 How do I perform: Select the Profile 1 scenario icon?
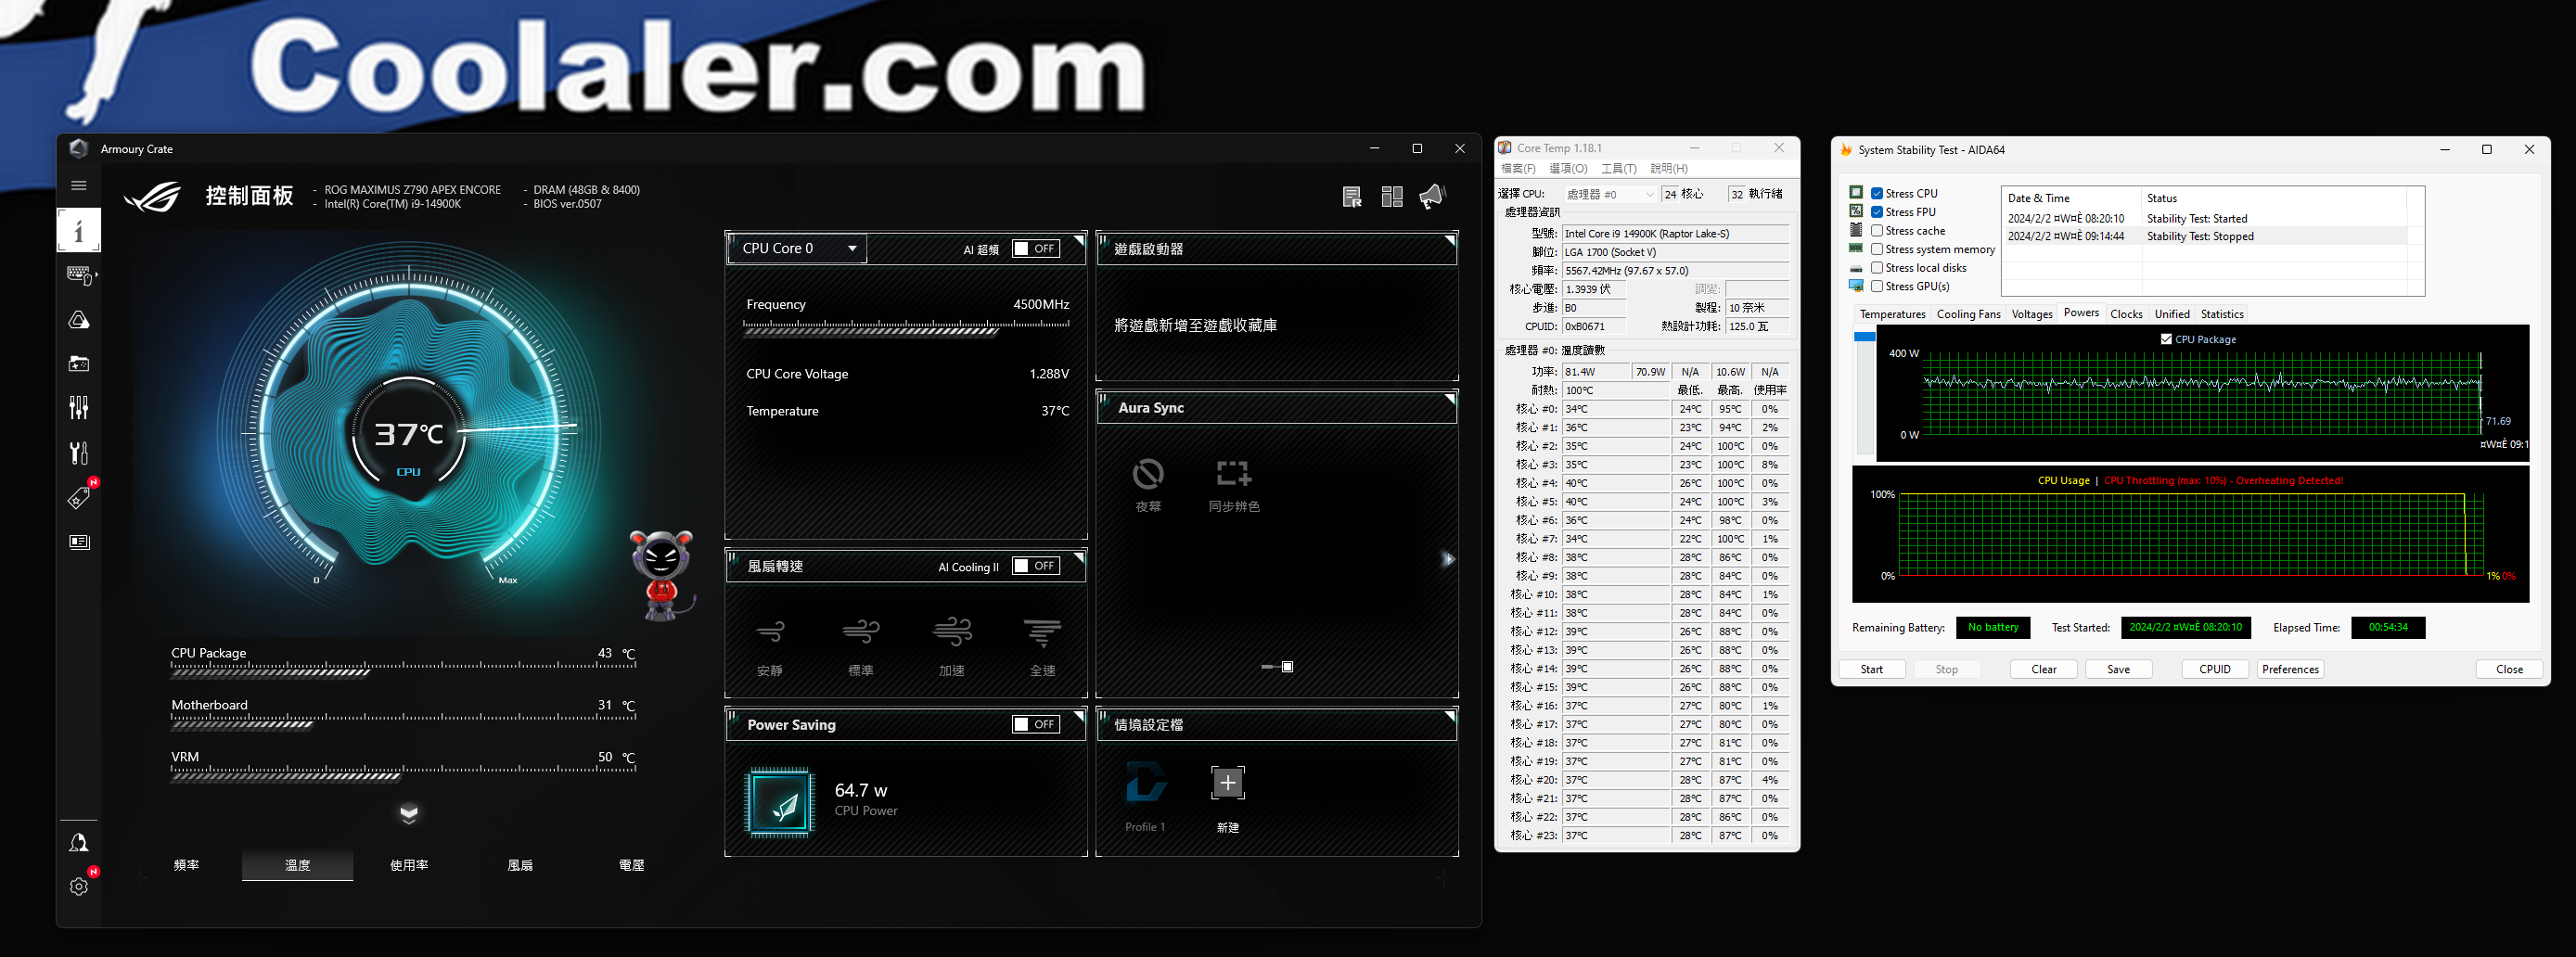[1146, 783]
